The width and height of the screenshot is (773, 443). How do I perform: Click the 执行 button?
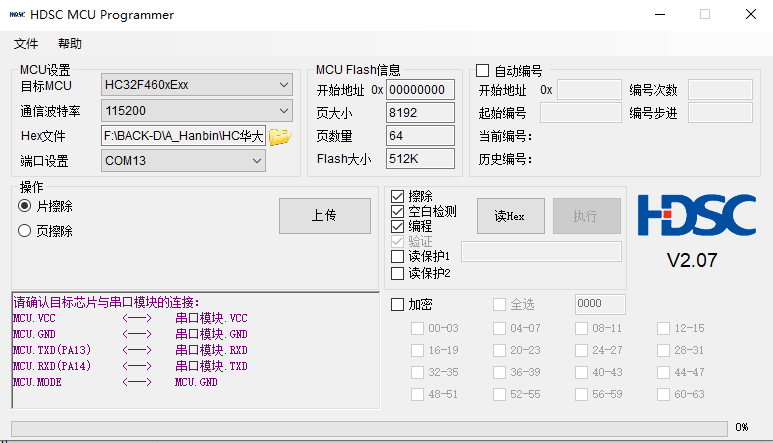[x=587, y=216]
